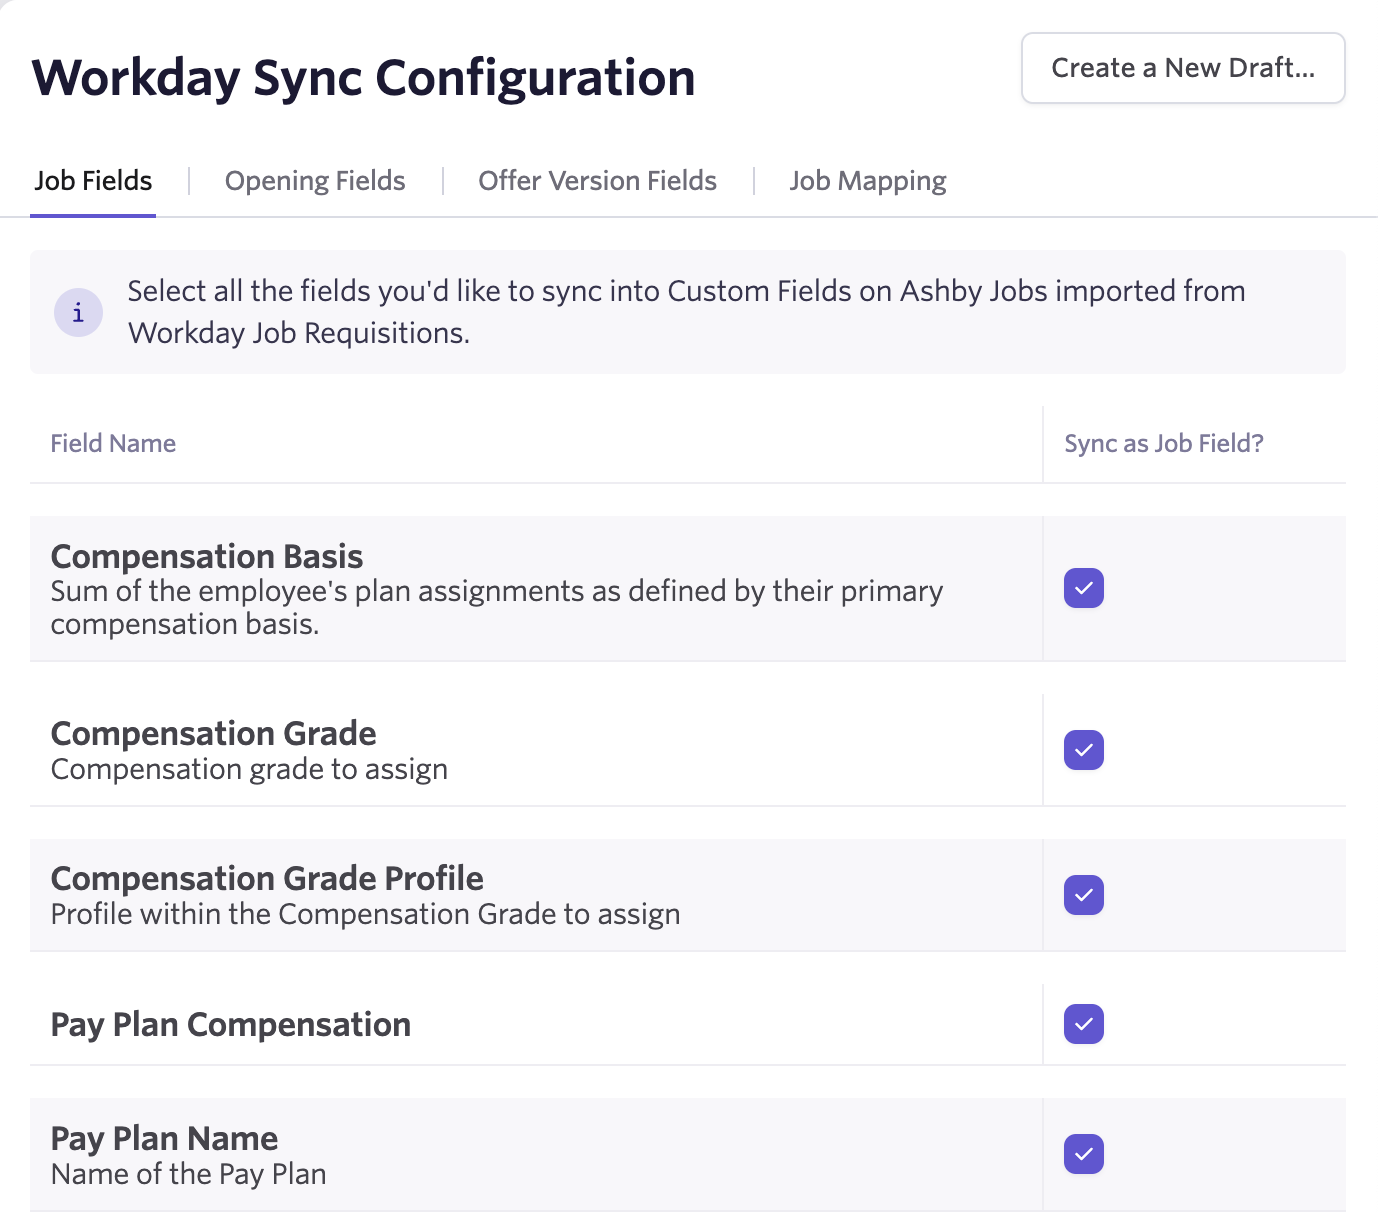Toggle the Compensation Grade Profile checkbox
Viewport: 1378px width, 1212px height.
pyautogui.click(x=1083, y=895)
